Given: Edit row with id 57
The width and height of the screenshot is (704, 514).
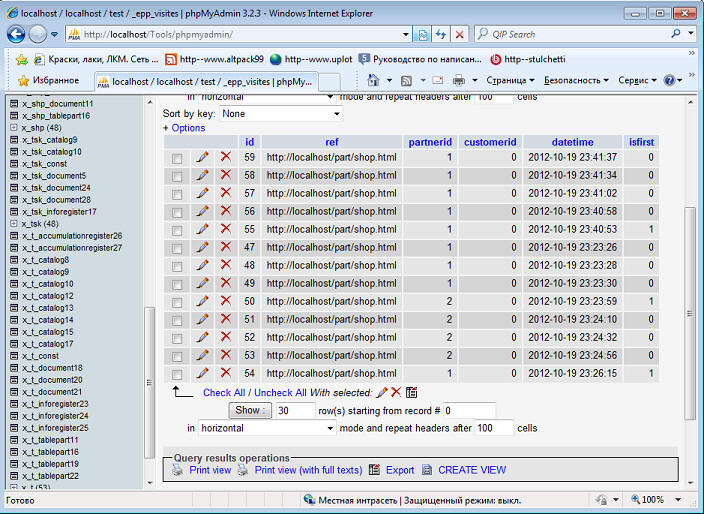Looking at the screenshot, I should (202, 193).
